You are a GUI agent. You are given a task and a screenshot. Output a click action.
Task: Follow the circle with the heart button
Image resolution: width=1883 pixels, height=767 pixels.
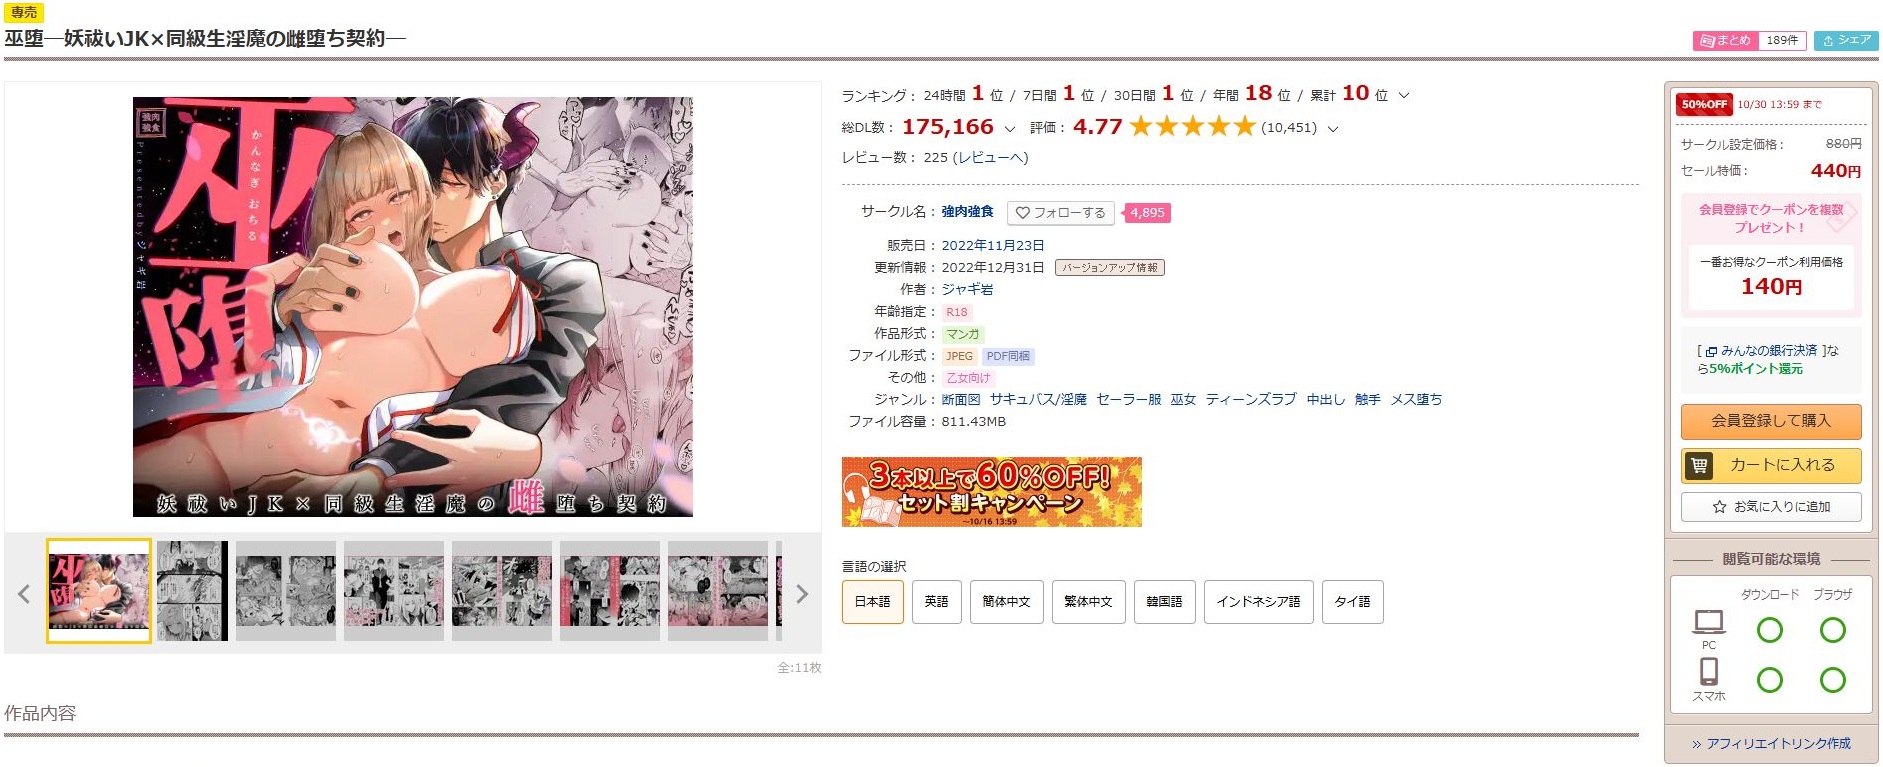pos(1060,213)
